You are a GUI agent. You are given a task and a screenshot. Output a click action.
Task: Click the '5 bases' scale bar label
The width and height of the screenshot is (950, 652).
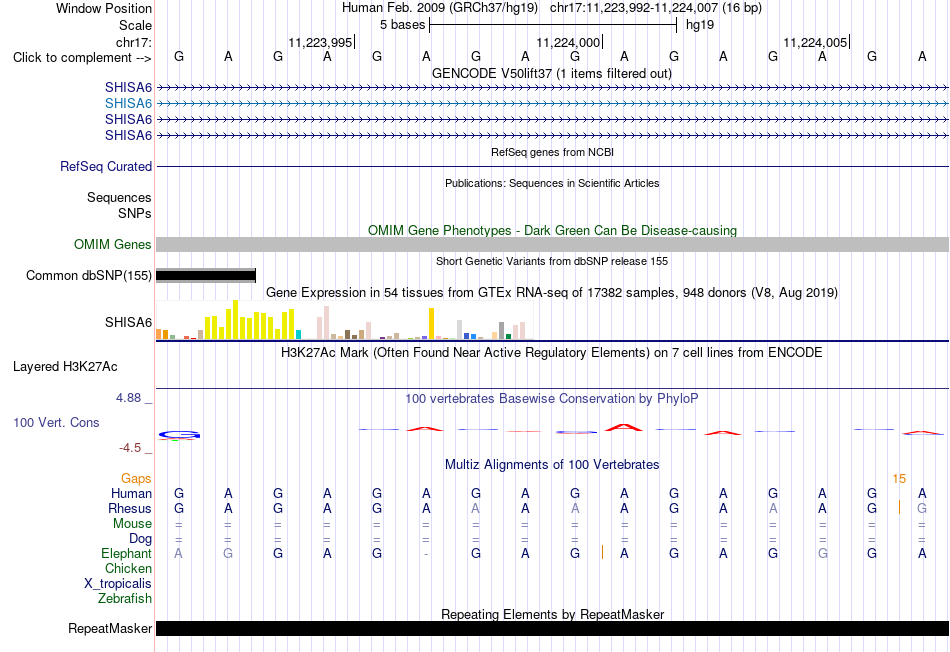pyautogui.click(x=402, y=25)
